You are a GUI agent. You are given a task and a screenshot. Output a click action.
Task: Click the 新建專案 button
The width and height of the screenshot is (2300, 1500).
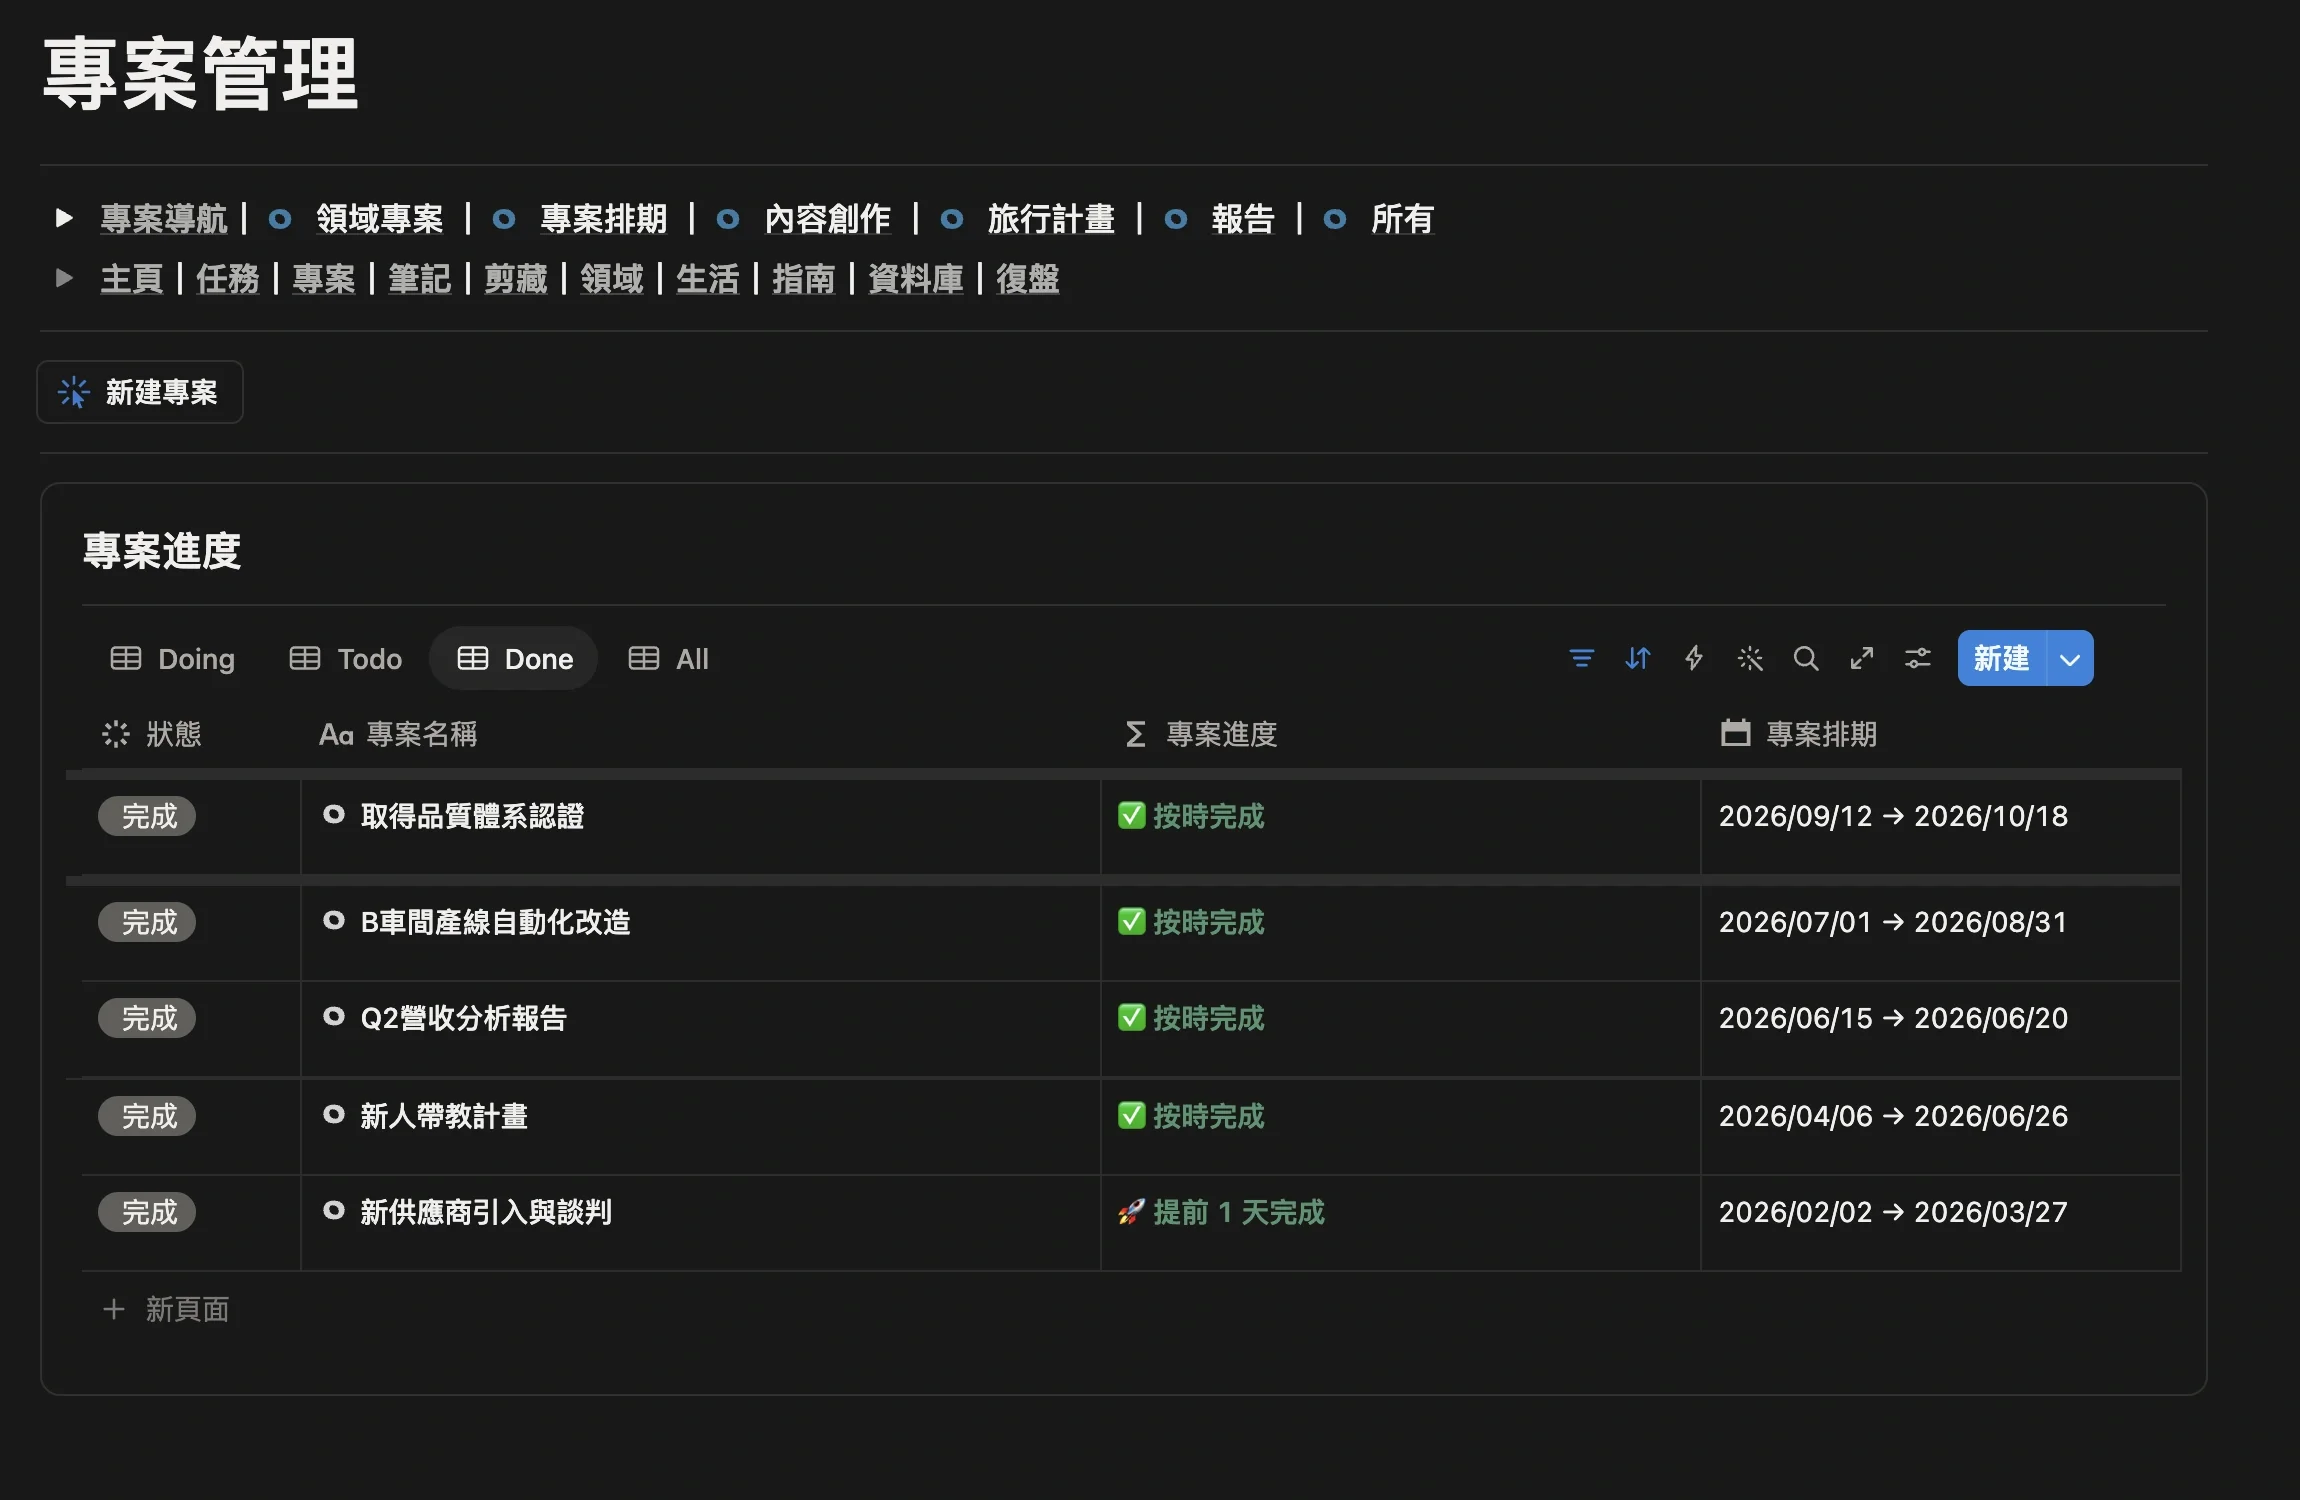pyautogui.click(x=140, y=392)
